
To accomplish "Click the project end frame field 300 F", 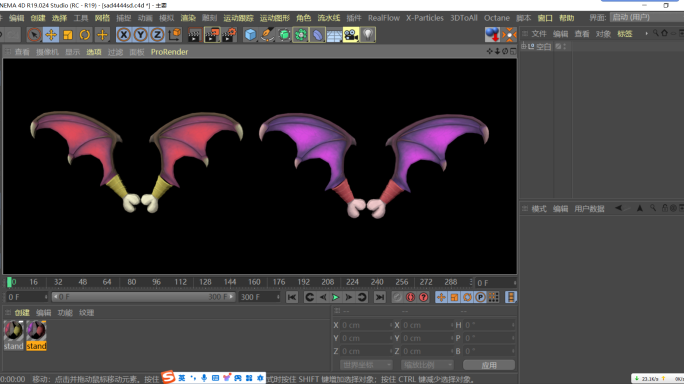I will [260, 297].
